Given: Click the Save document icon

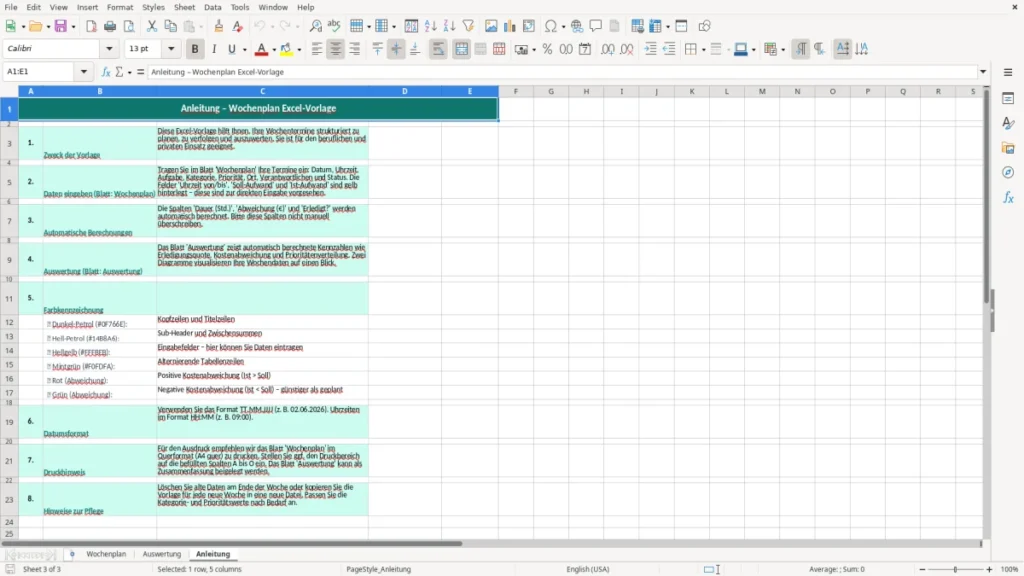Looking at the screenshot, I should click(61, 26).
